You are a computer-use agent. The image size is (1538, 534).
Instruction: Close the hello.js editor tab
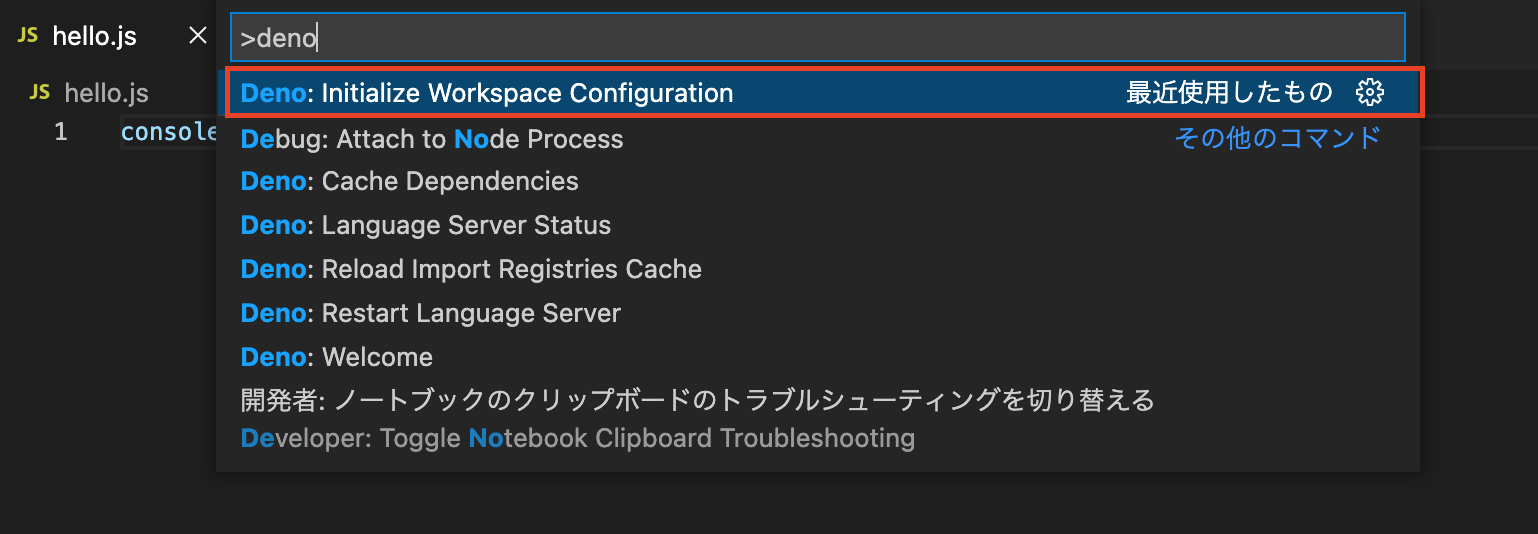(198, 36)
